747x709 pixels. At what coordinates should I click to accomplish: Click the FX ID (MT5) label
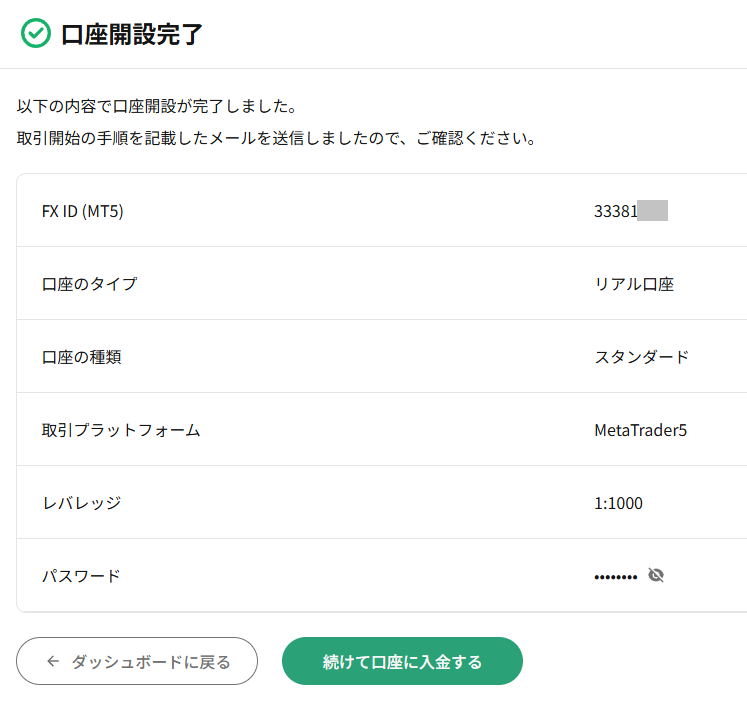[x=83, y=211]
